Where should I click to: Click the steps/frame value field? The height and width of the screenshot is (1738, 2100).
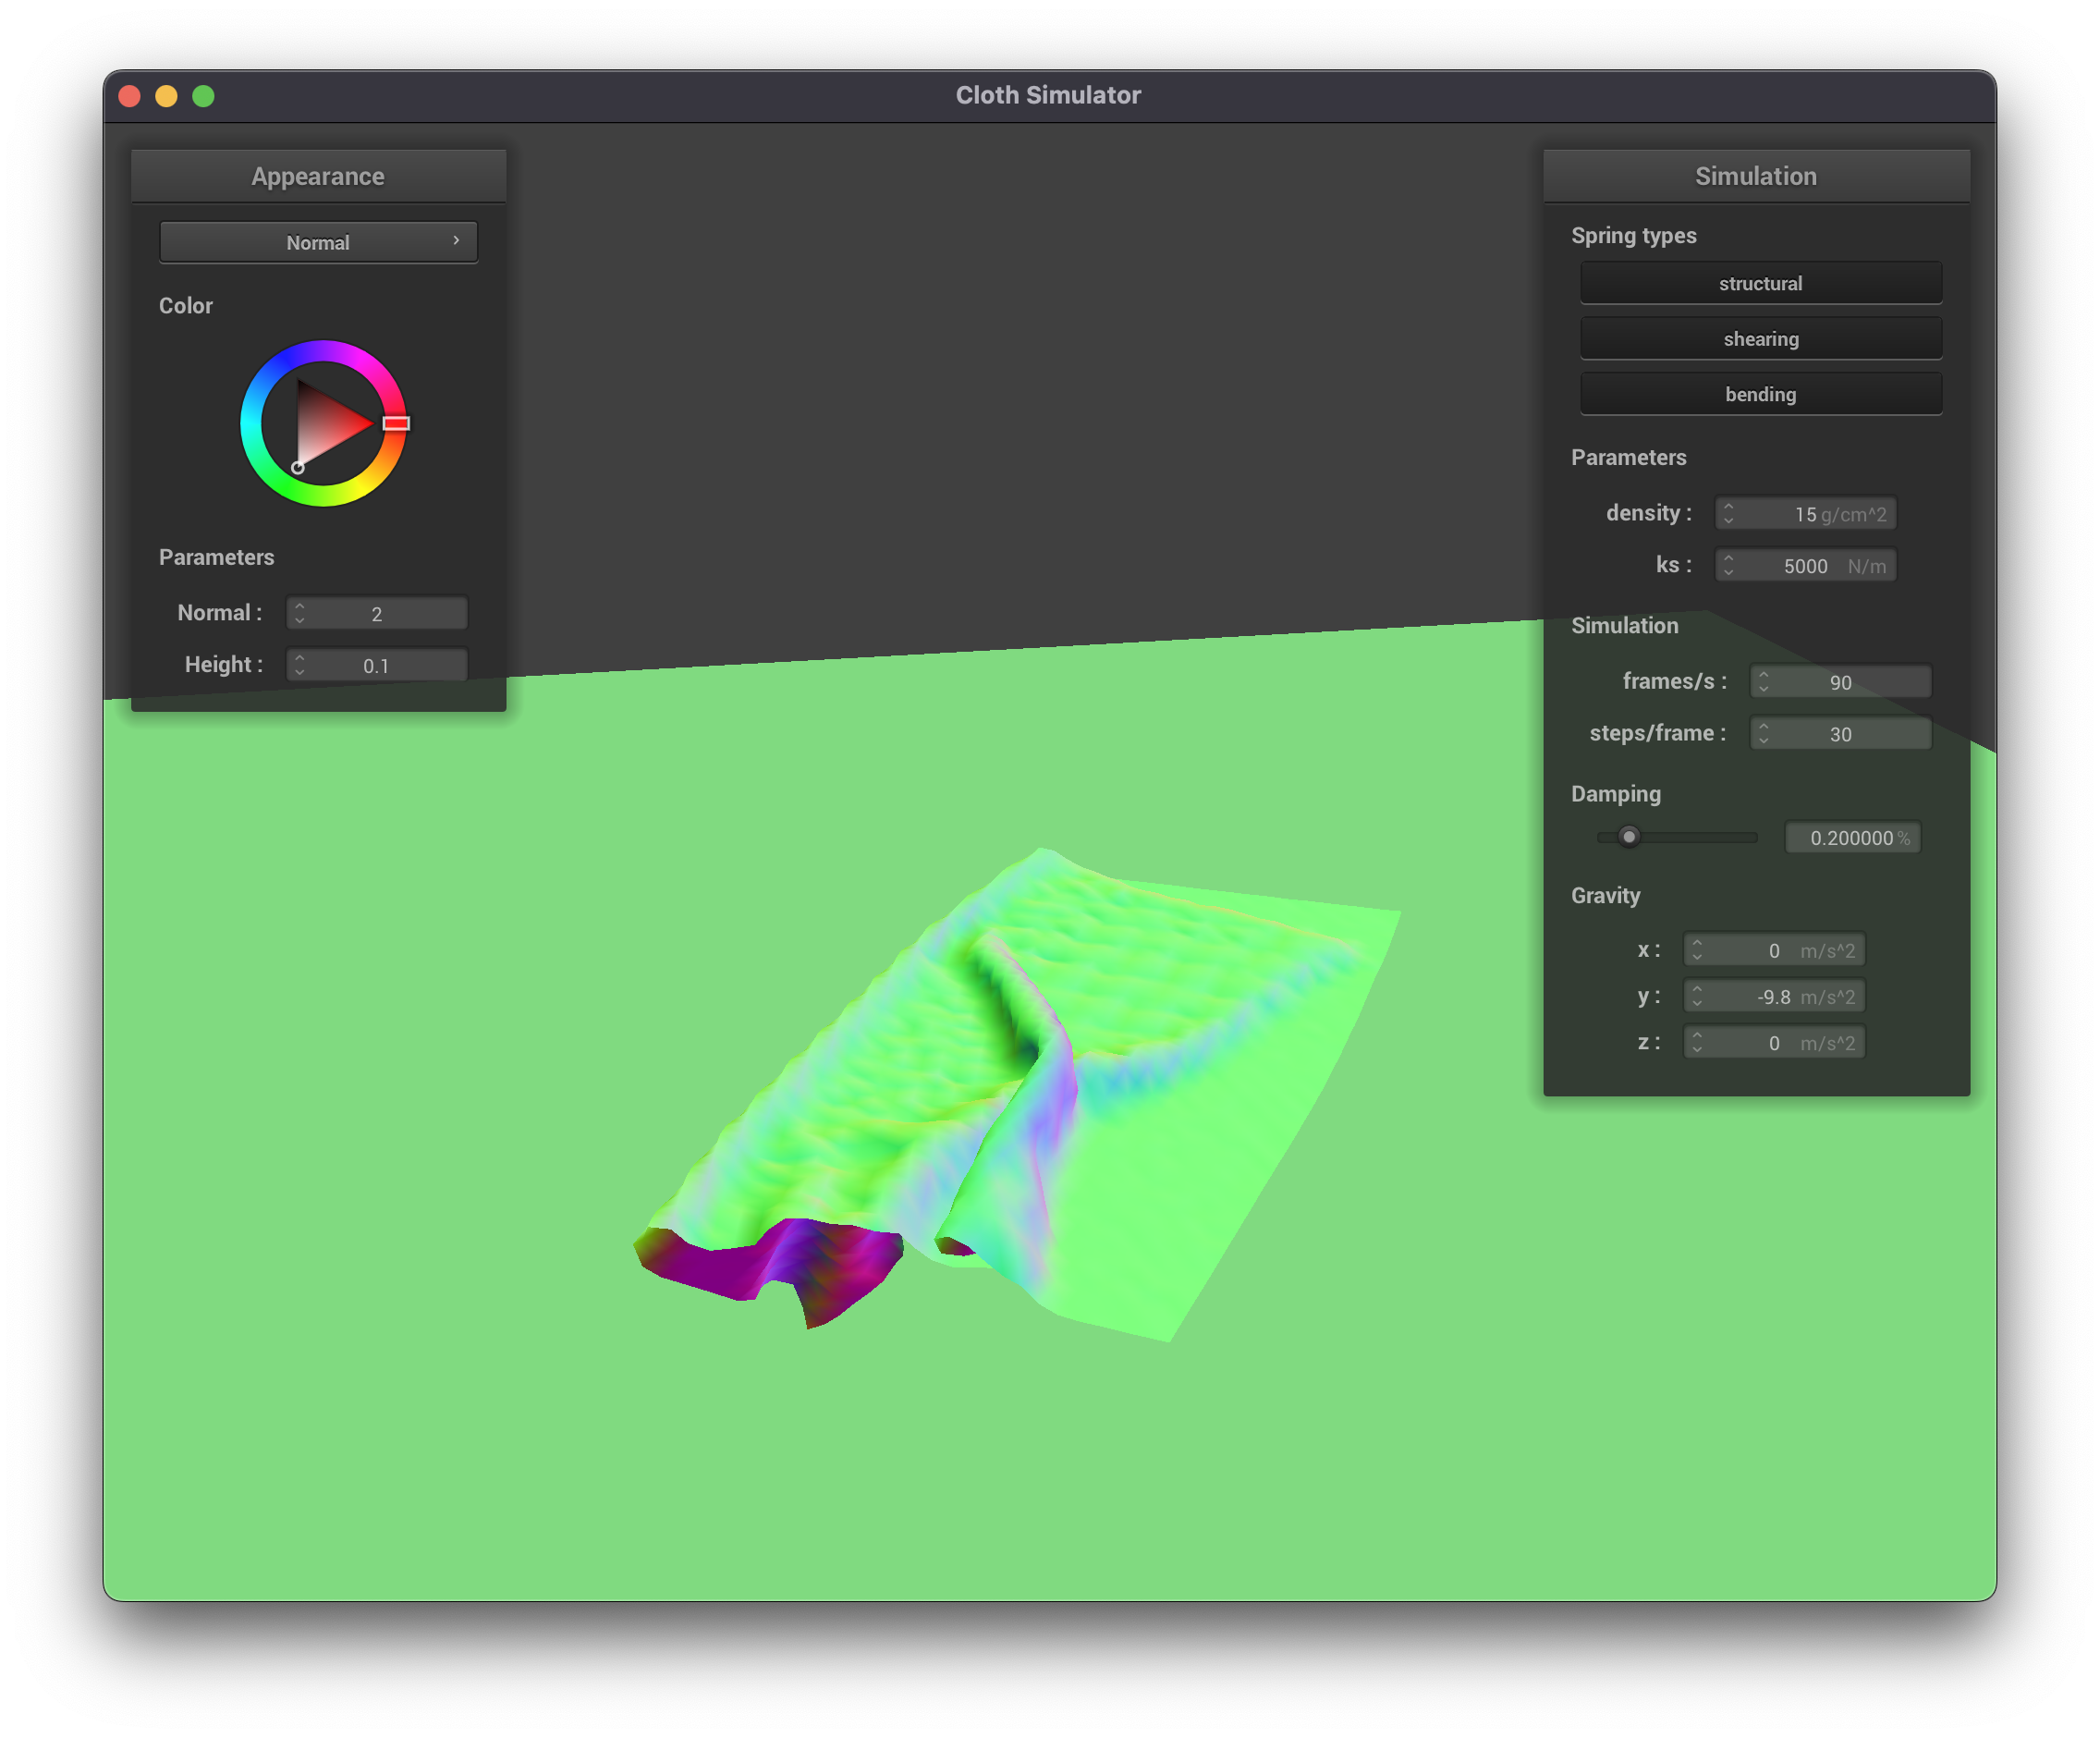(1840, 734)
